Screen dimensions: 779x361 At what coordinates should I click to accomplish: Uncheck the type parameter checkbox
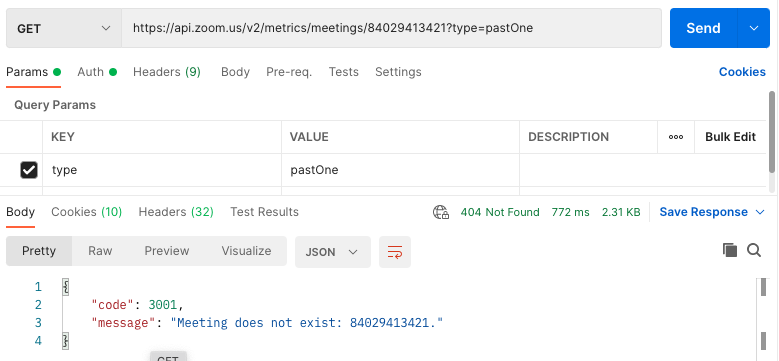28,170
